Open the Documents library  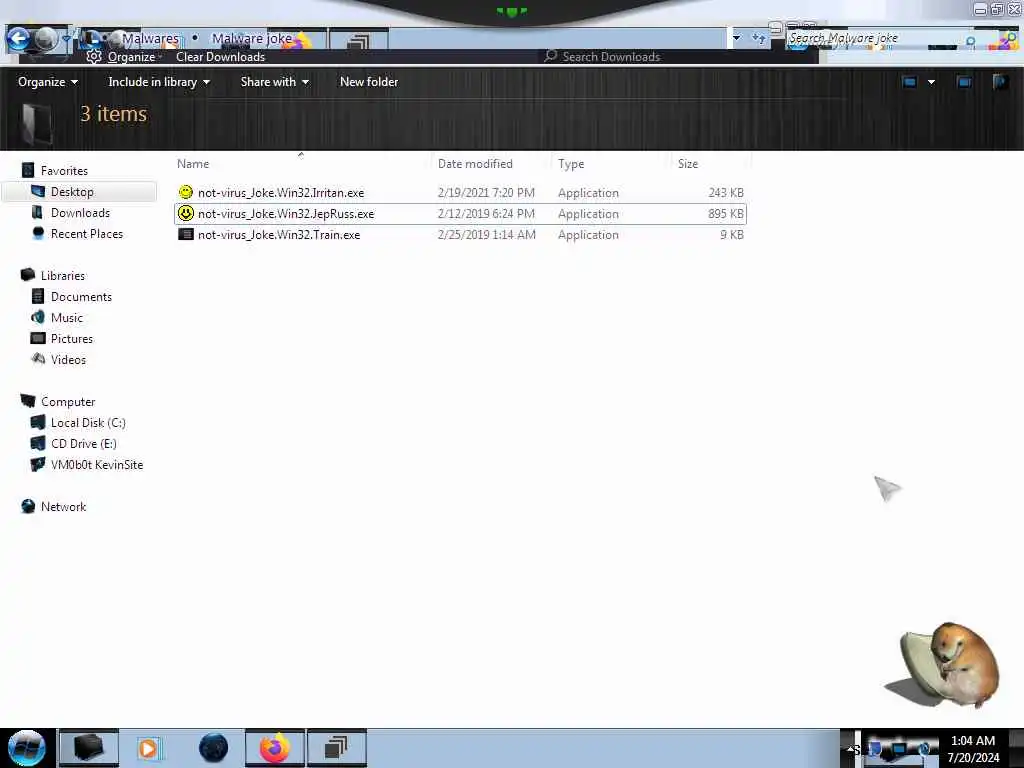pyautogui.click(x=81, y=296)
